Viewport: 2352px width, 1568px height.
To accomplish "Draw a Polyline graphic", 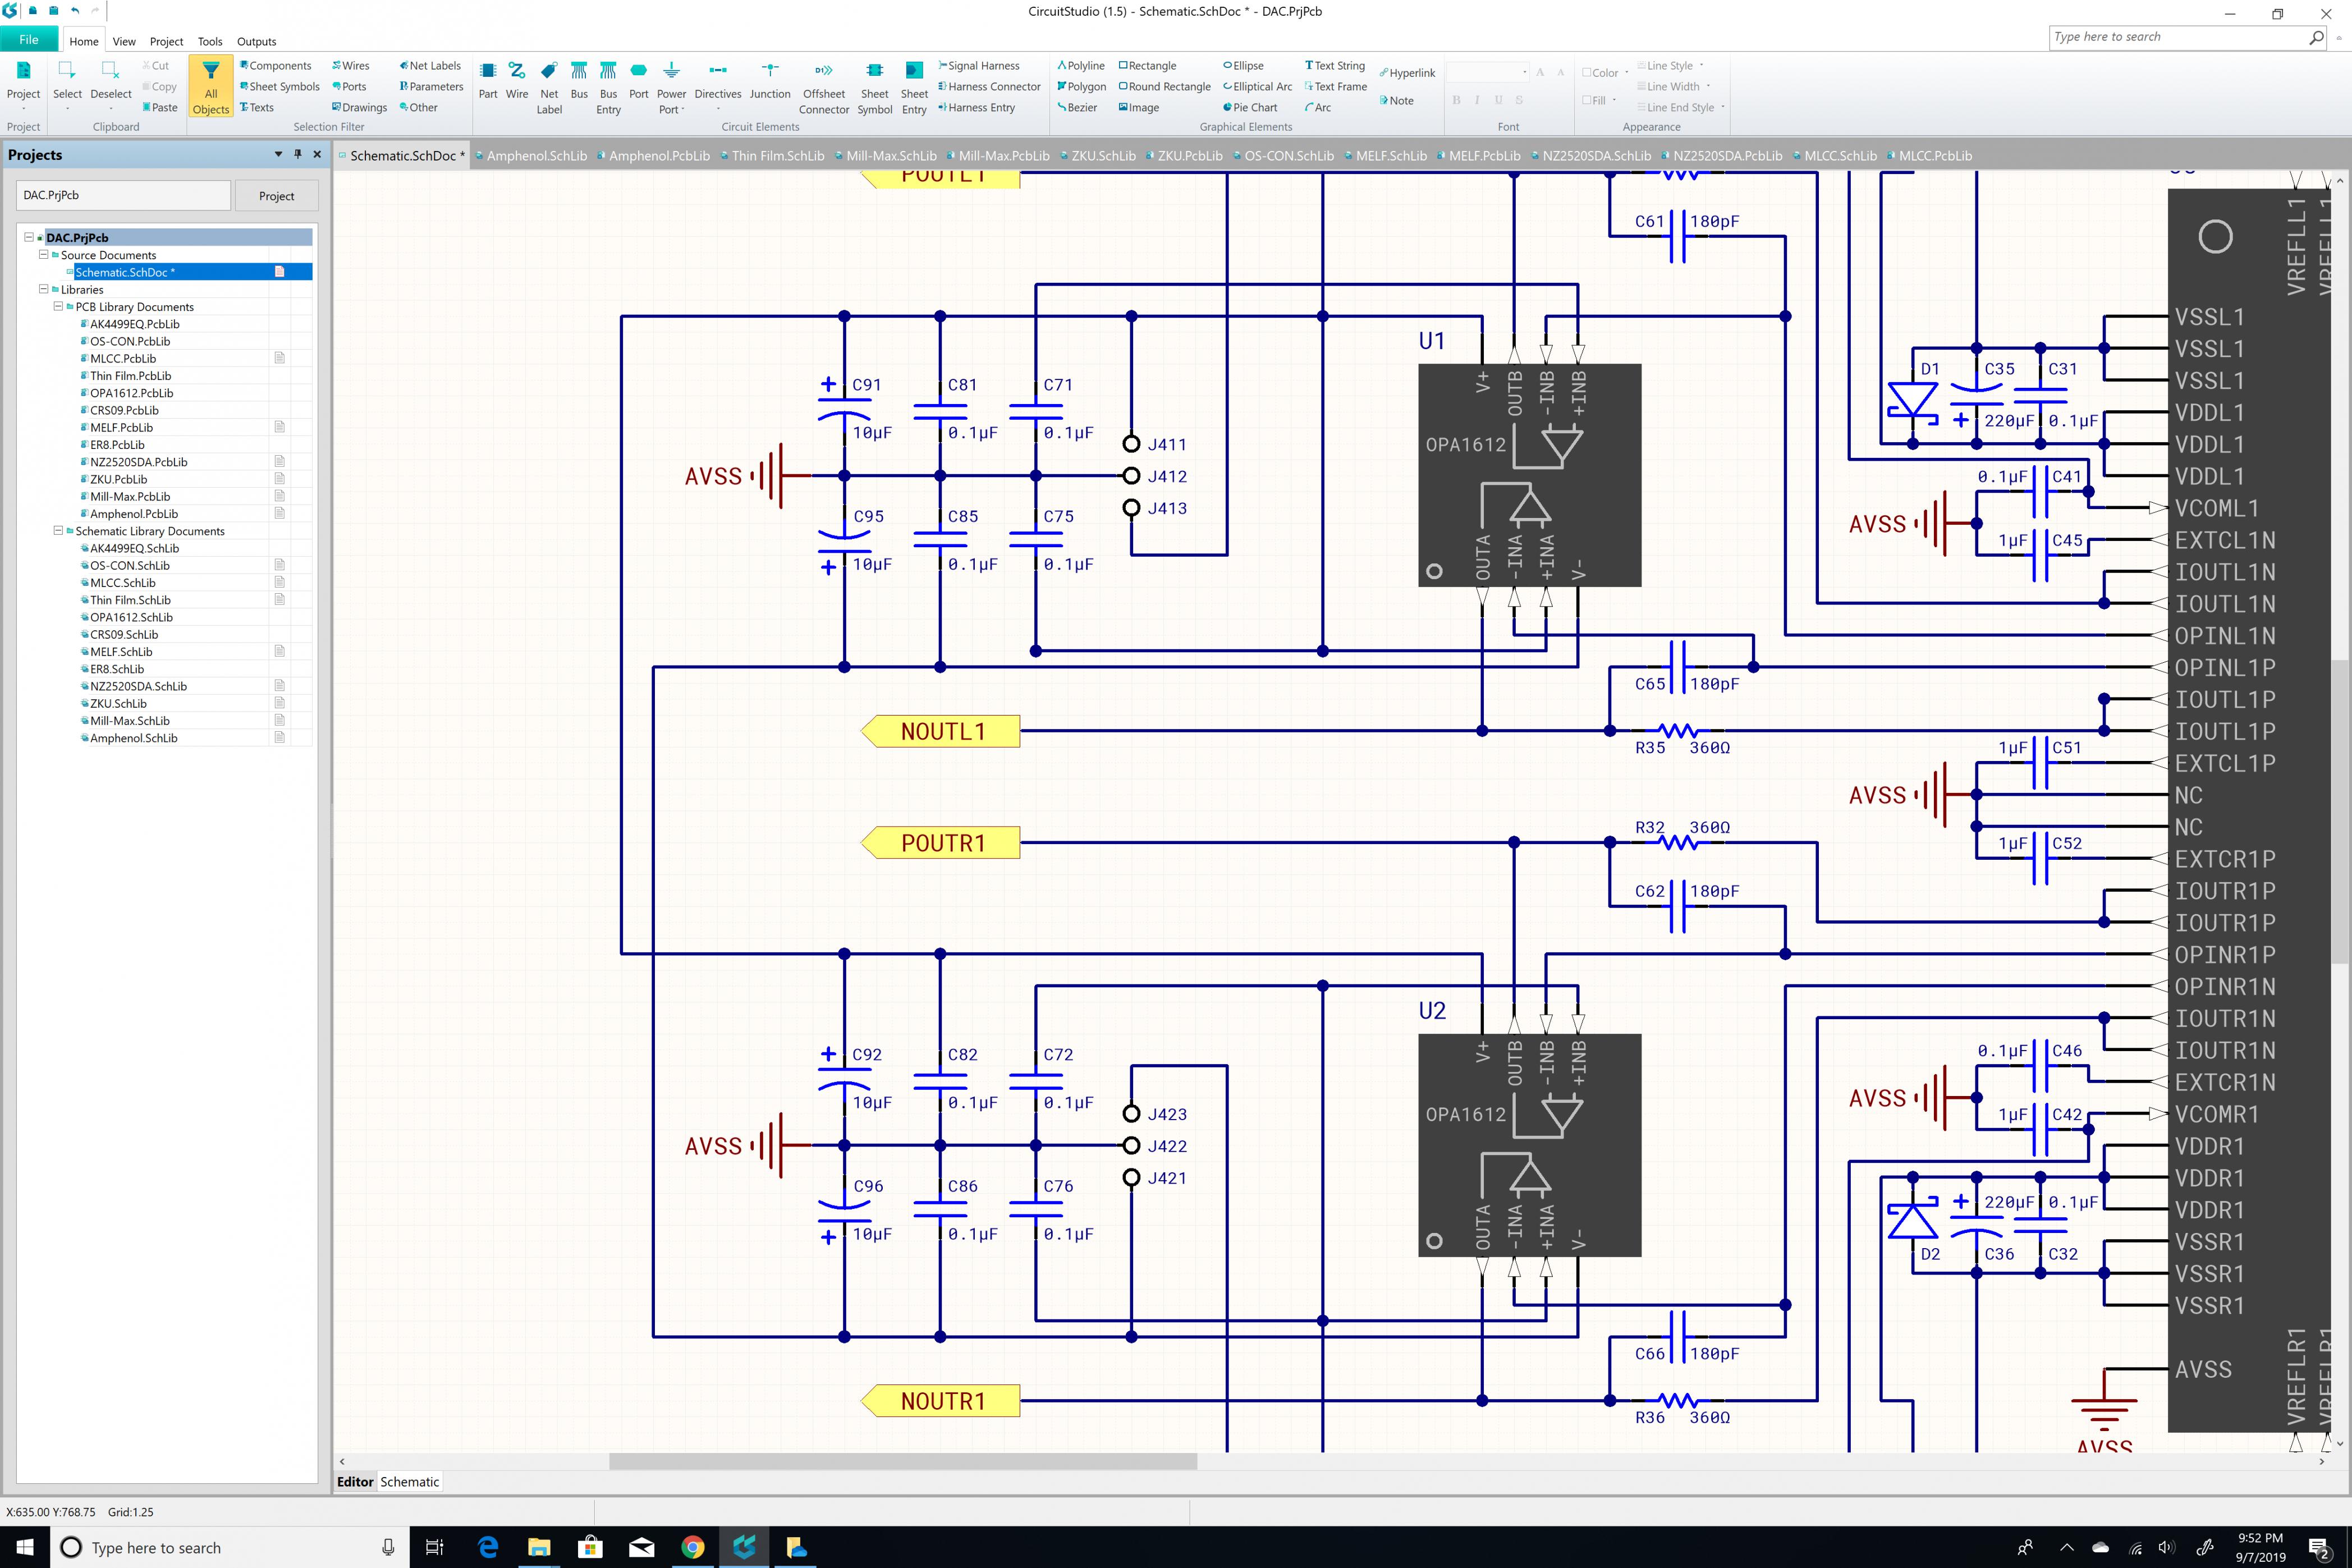I will (x=1081, y=66).
